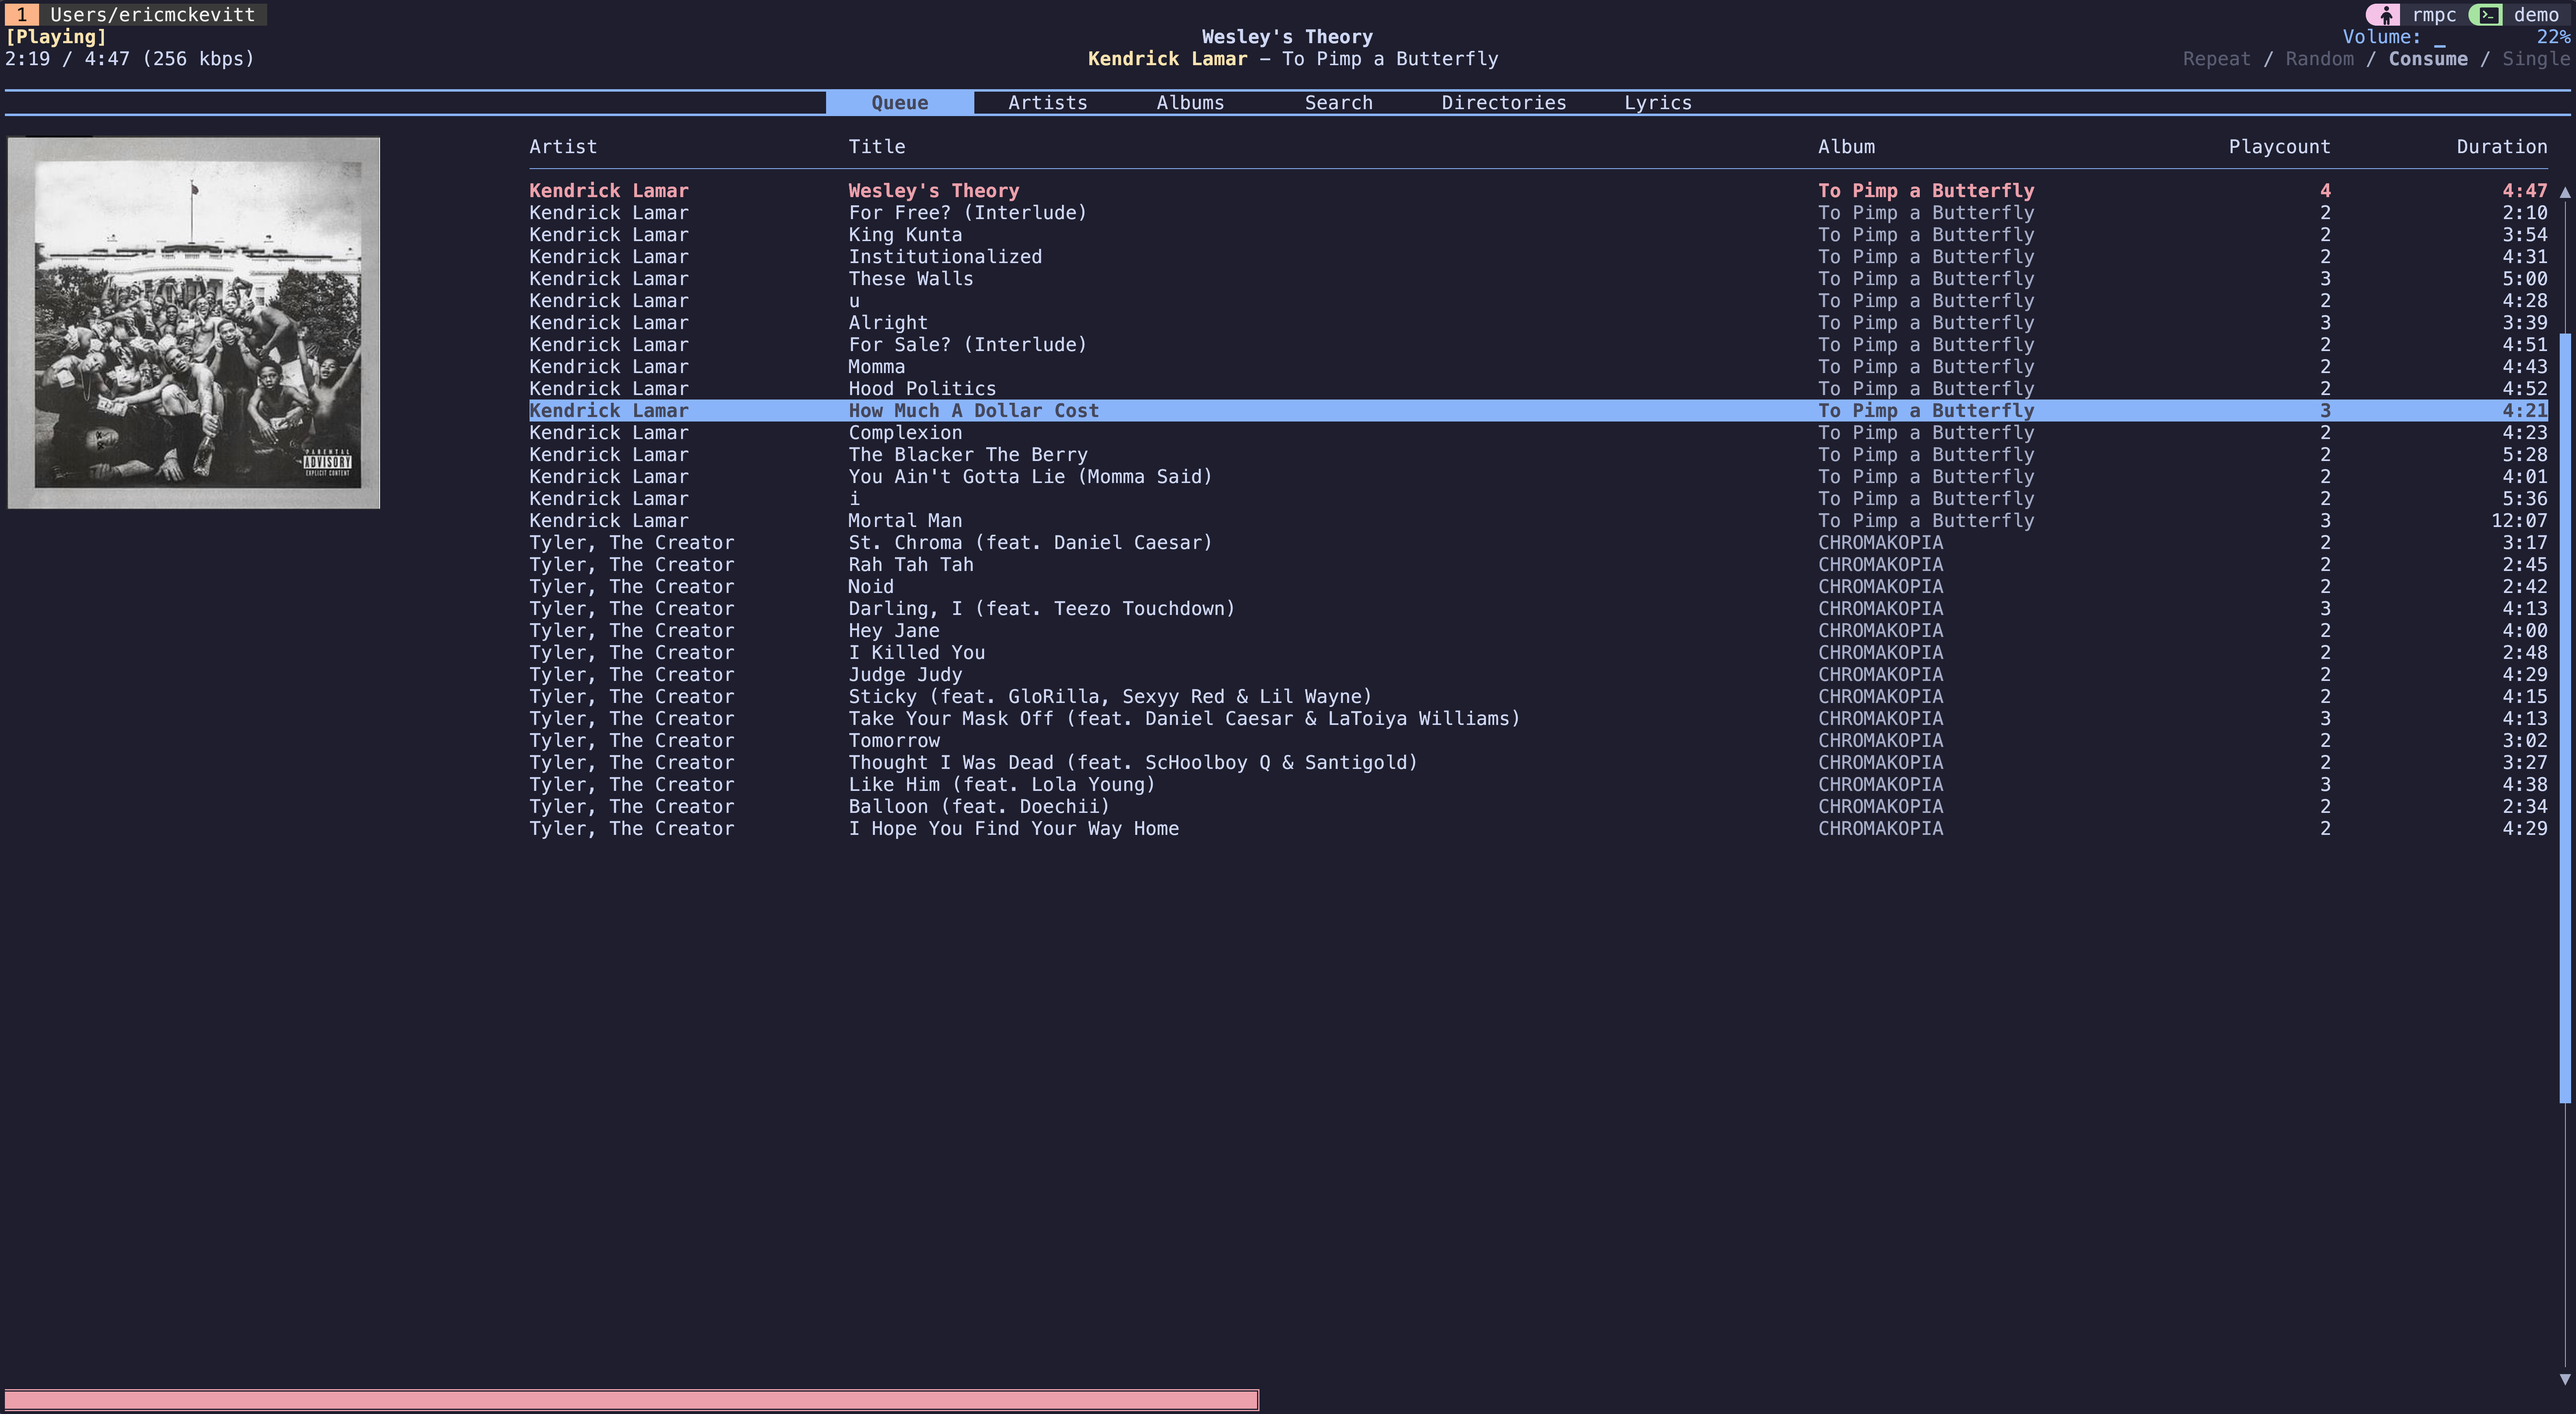Click the [Playing] status label

click(56, 37)
